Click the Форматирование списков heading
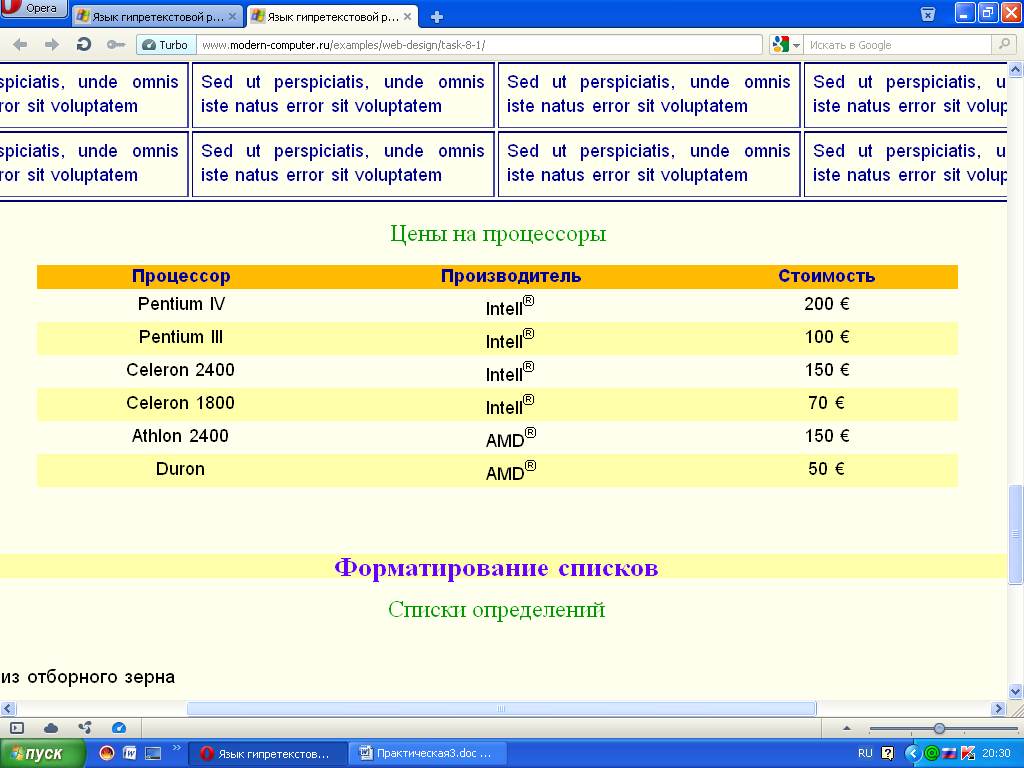The image size is (1024, 768). tap(496, 568)
